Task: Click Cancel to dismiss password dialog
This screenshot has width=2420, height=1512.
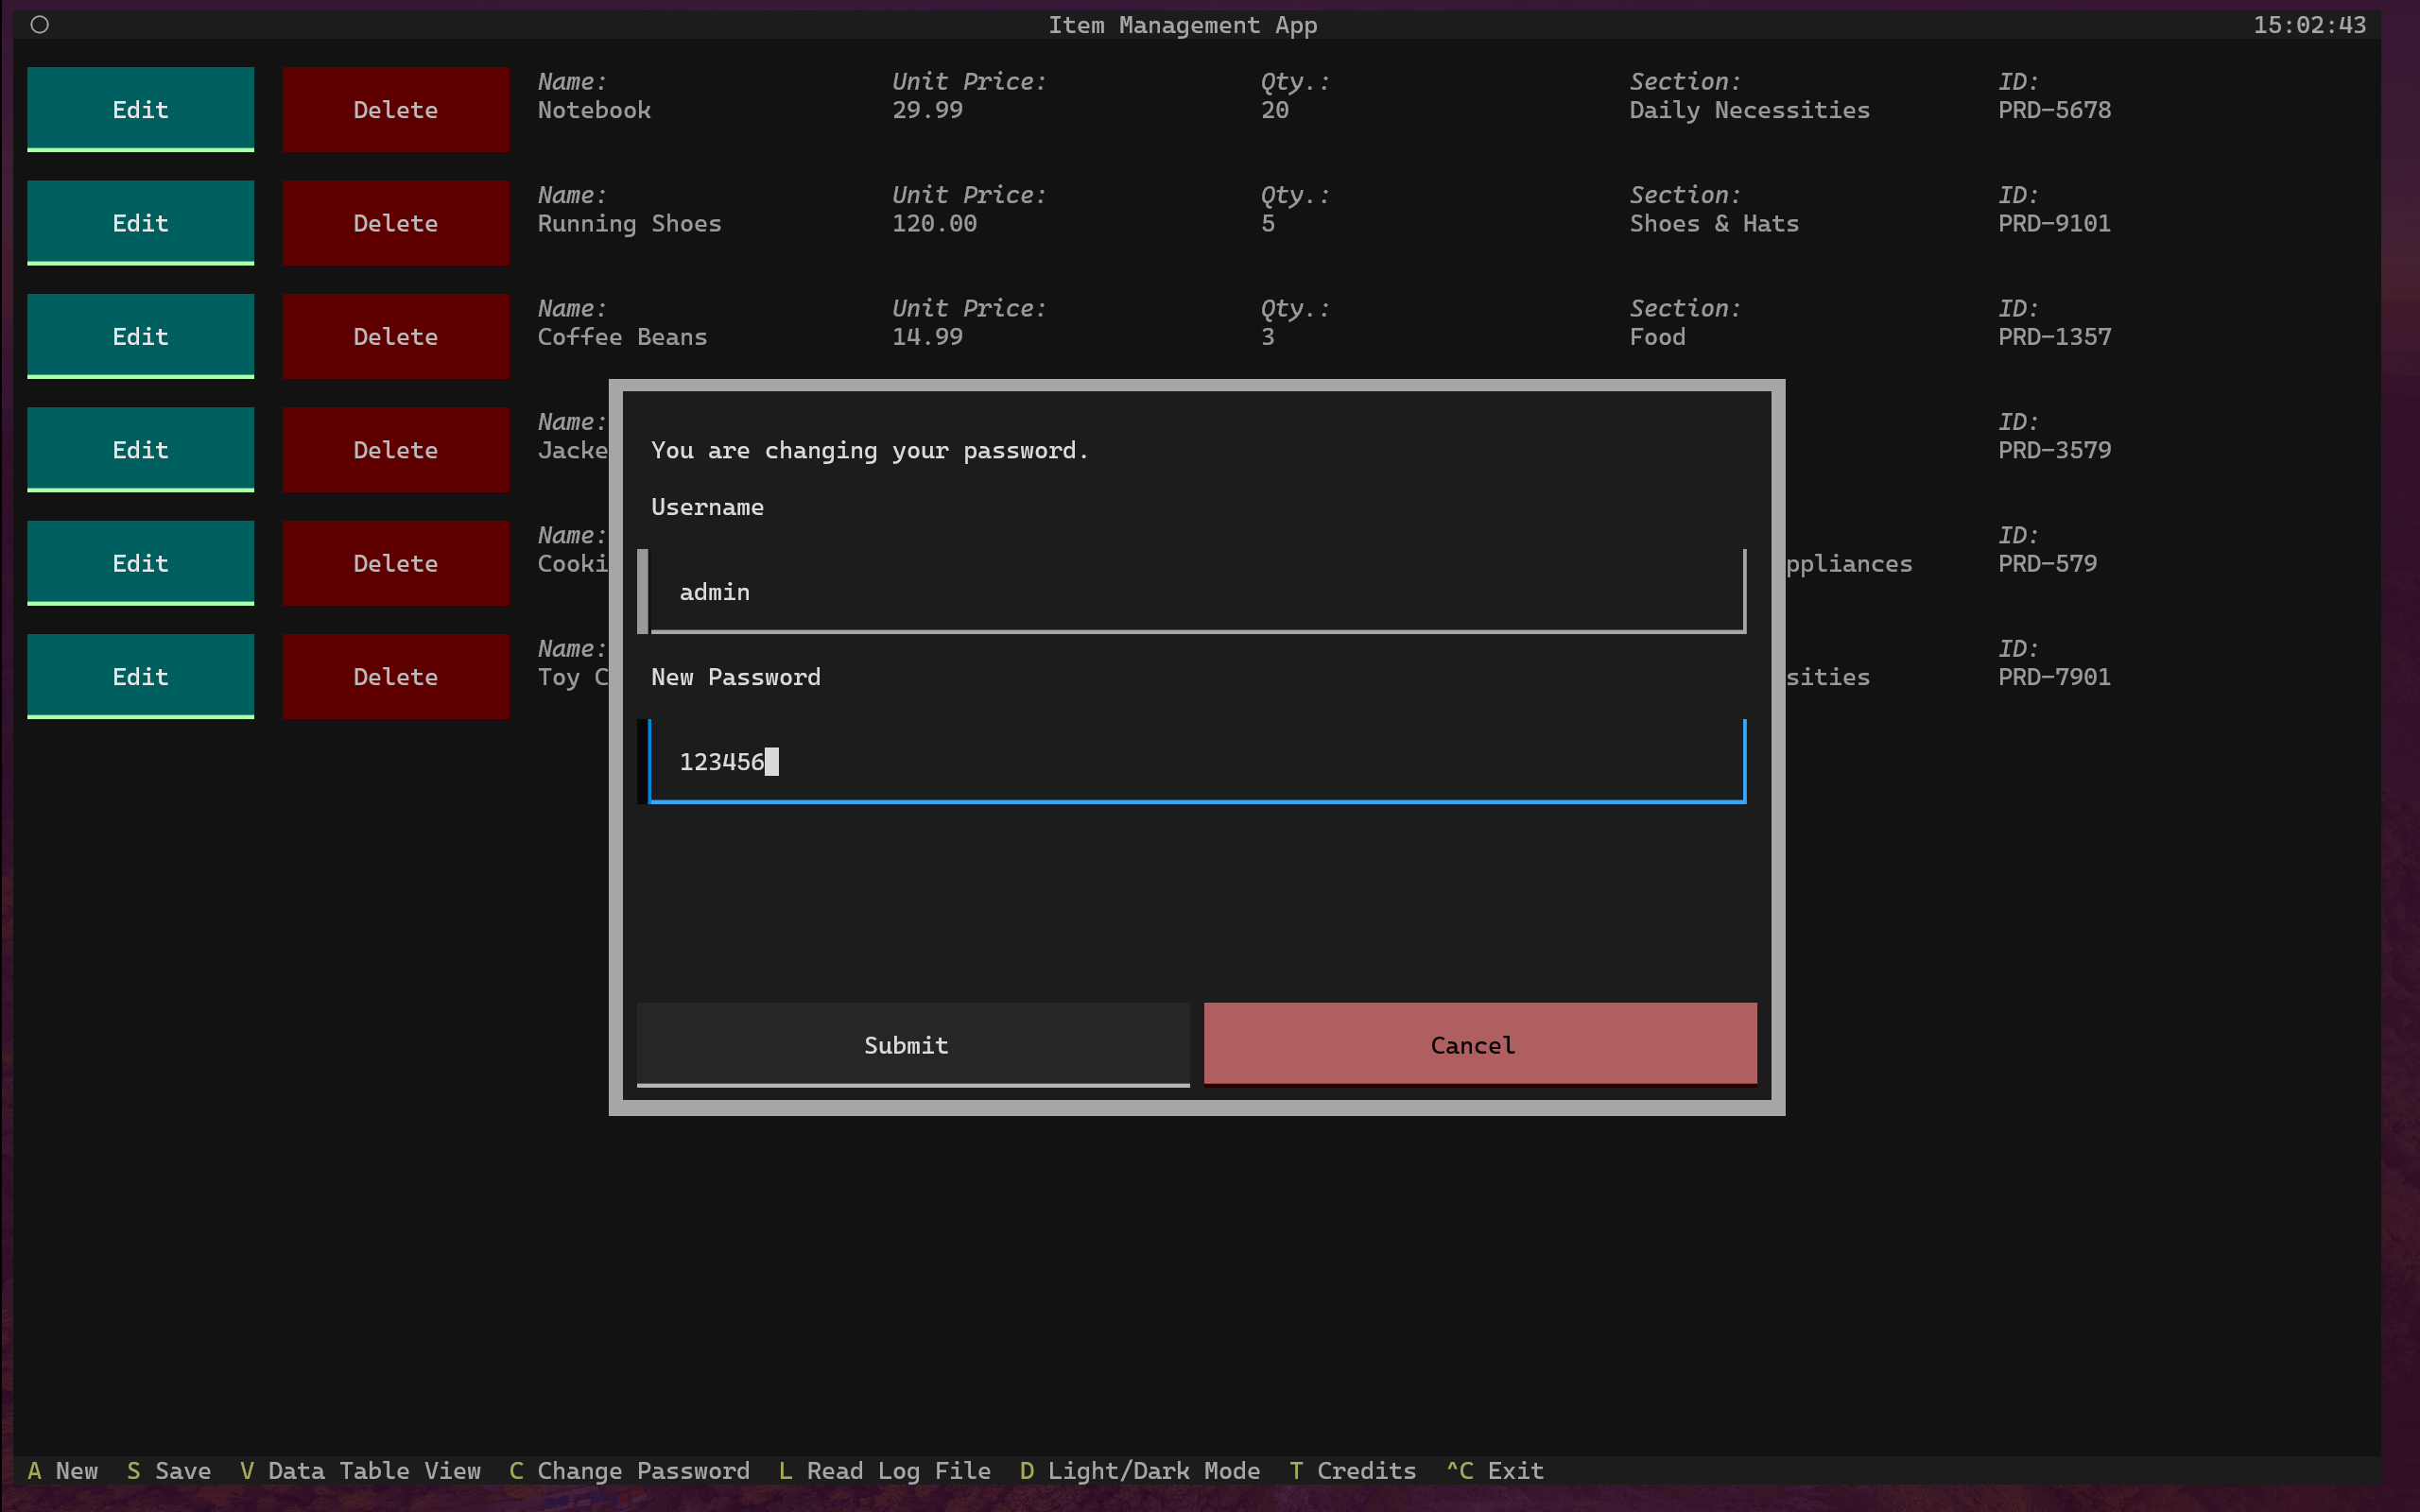Action: (x=1472, y=1043)
